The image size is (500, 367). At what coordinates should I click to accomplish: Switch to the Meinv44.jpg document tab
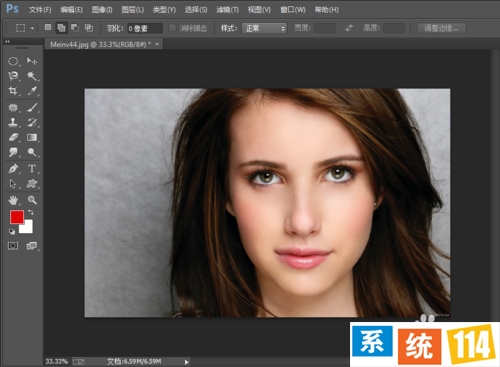click(x=100, y=44)
